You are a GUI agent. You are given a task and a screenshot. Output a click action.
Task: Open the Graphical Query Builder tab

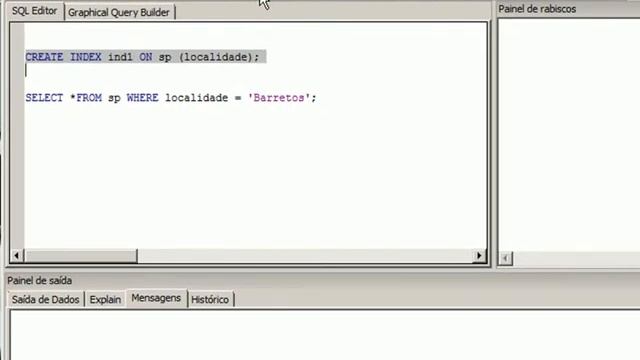tap(118, 12)
